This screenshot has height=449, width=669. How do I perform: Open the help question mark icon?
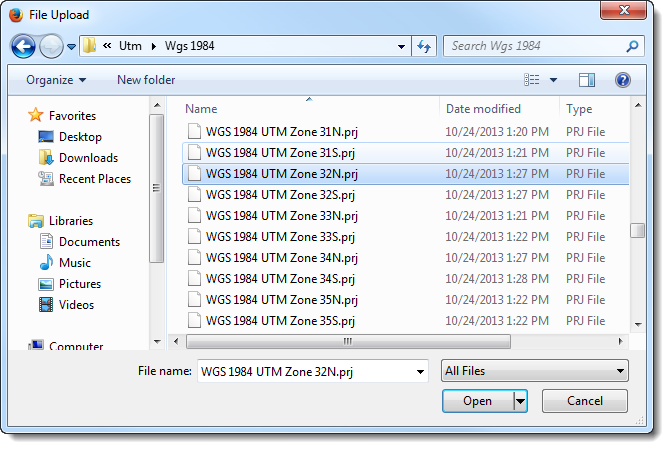pos(622,80)
